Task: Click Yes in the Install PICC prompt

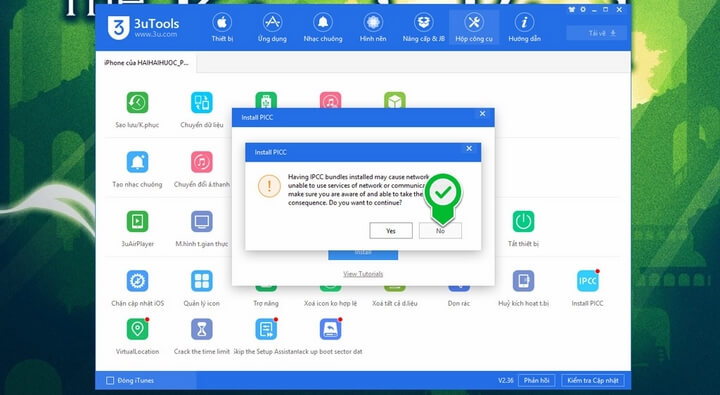Action: click(x=391, y=231)
